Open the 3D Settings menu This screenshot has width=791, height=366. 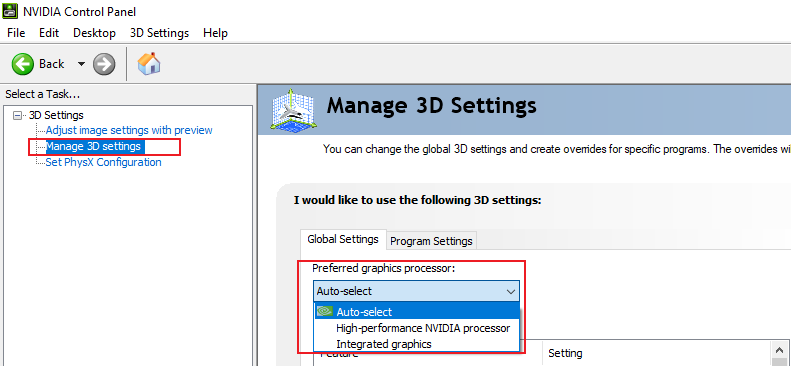click(x=159, y=33)
